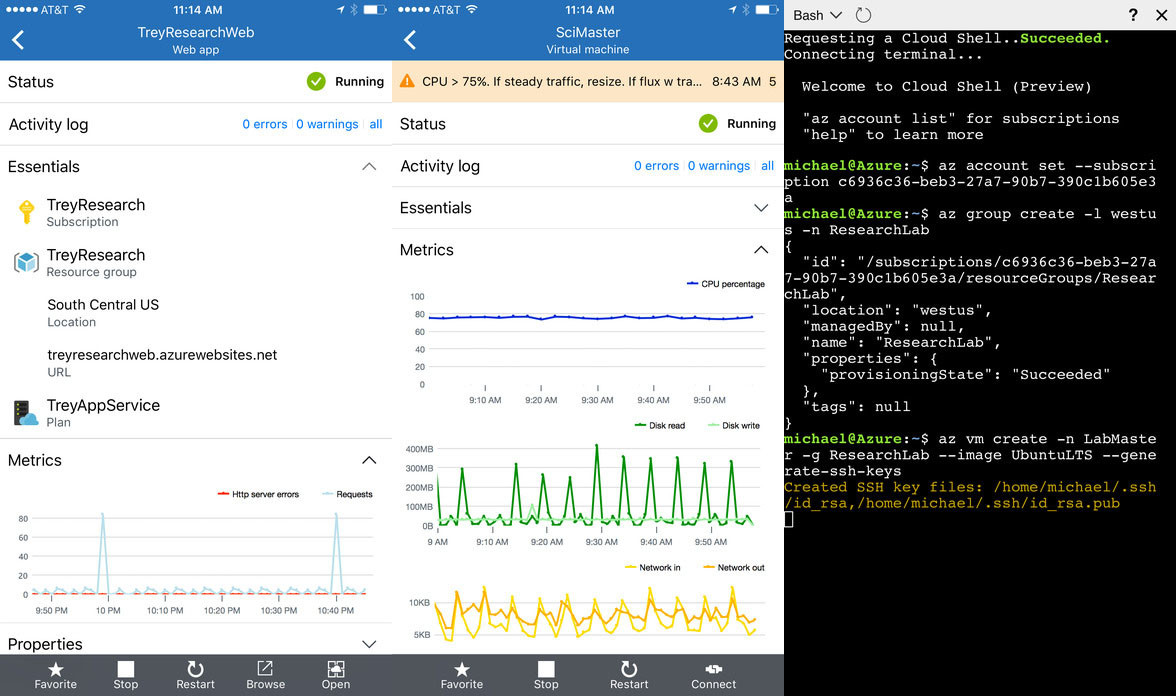Favorite the SciMaster virtual machine
The height and width of the screenshot is (696, 1176).
point(462,675)
